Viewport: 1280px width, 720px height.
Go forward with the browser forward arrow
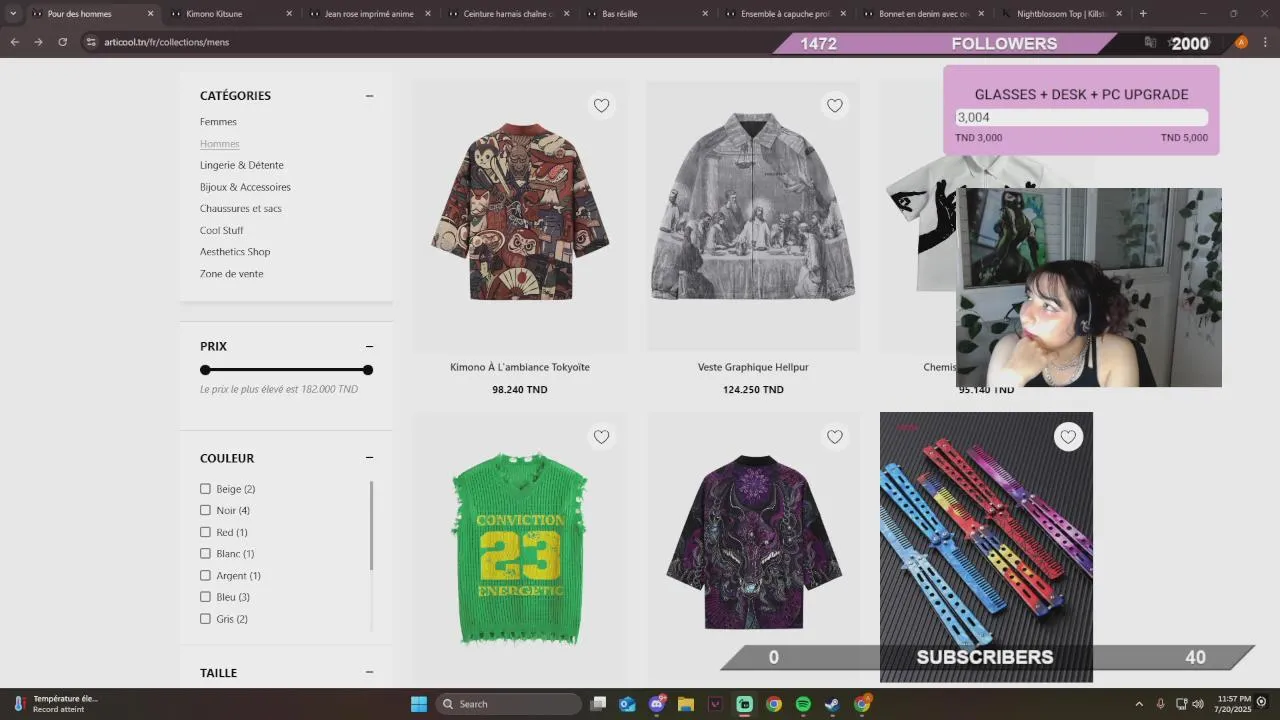tap(38, 42)
